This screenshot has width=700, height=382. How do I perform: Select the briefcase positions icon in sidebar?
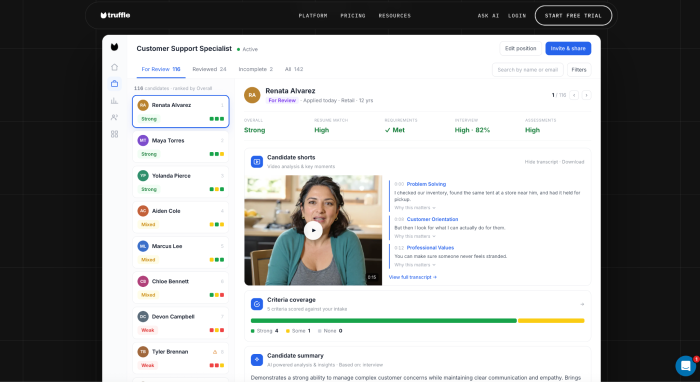114,83
